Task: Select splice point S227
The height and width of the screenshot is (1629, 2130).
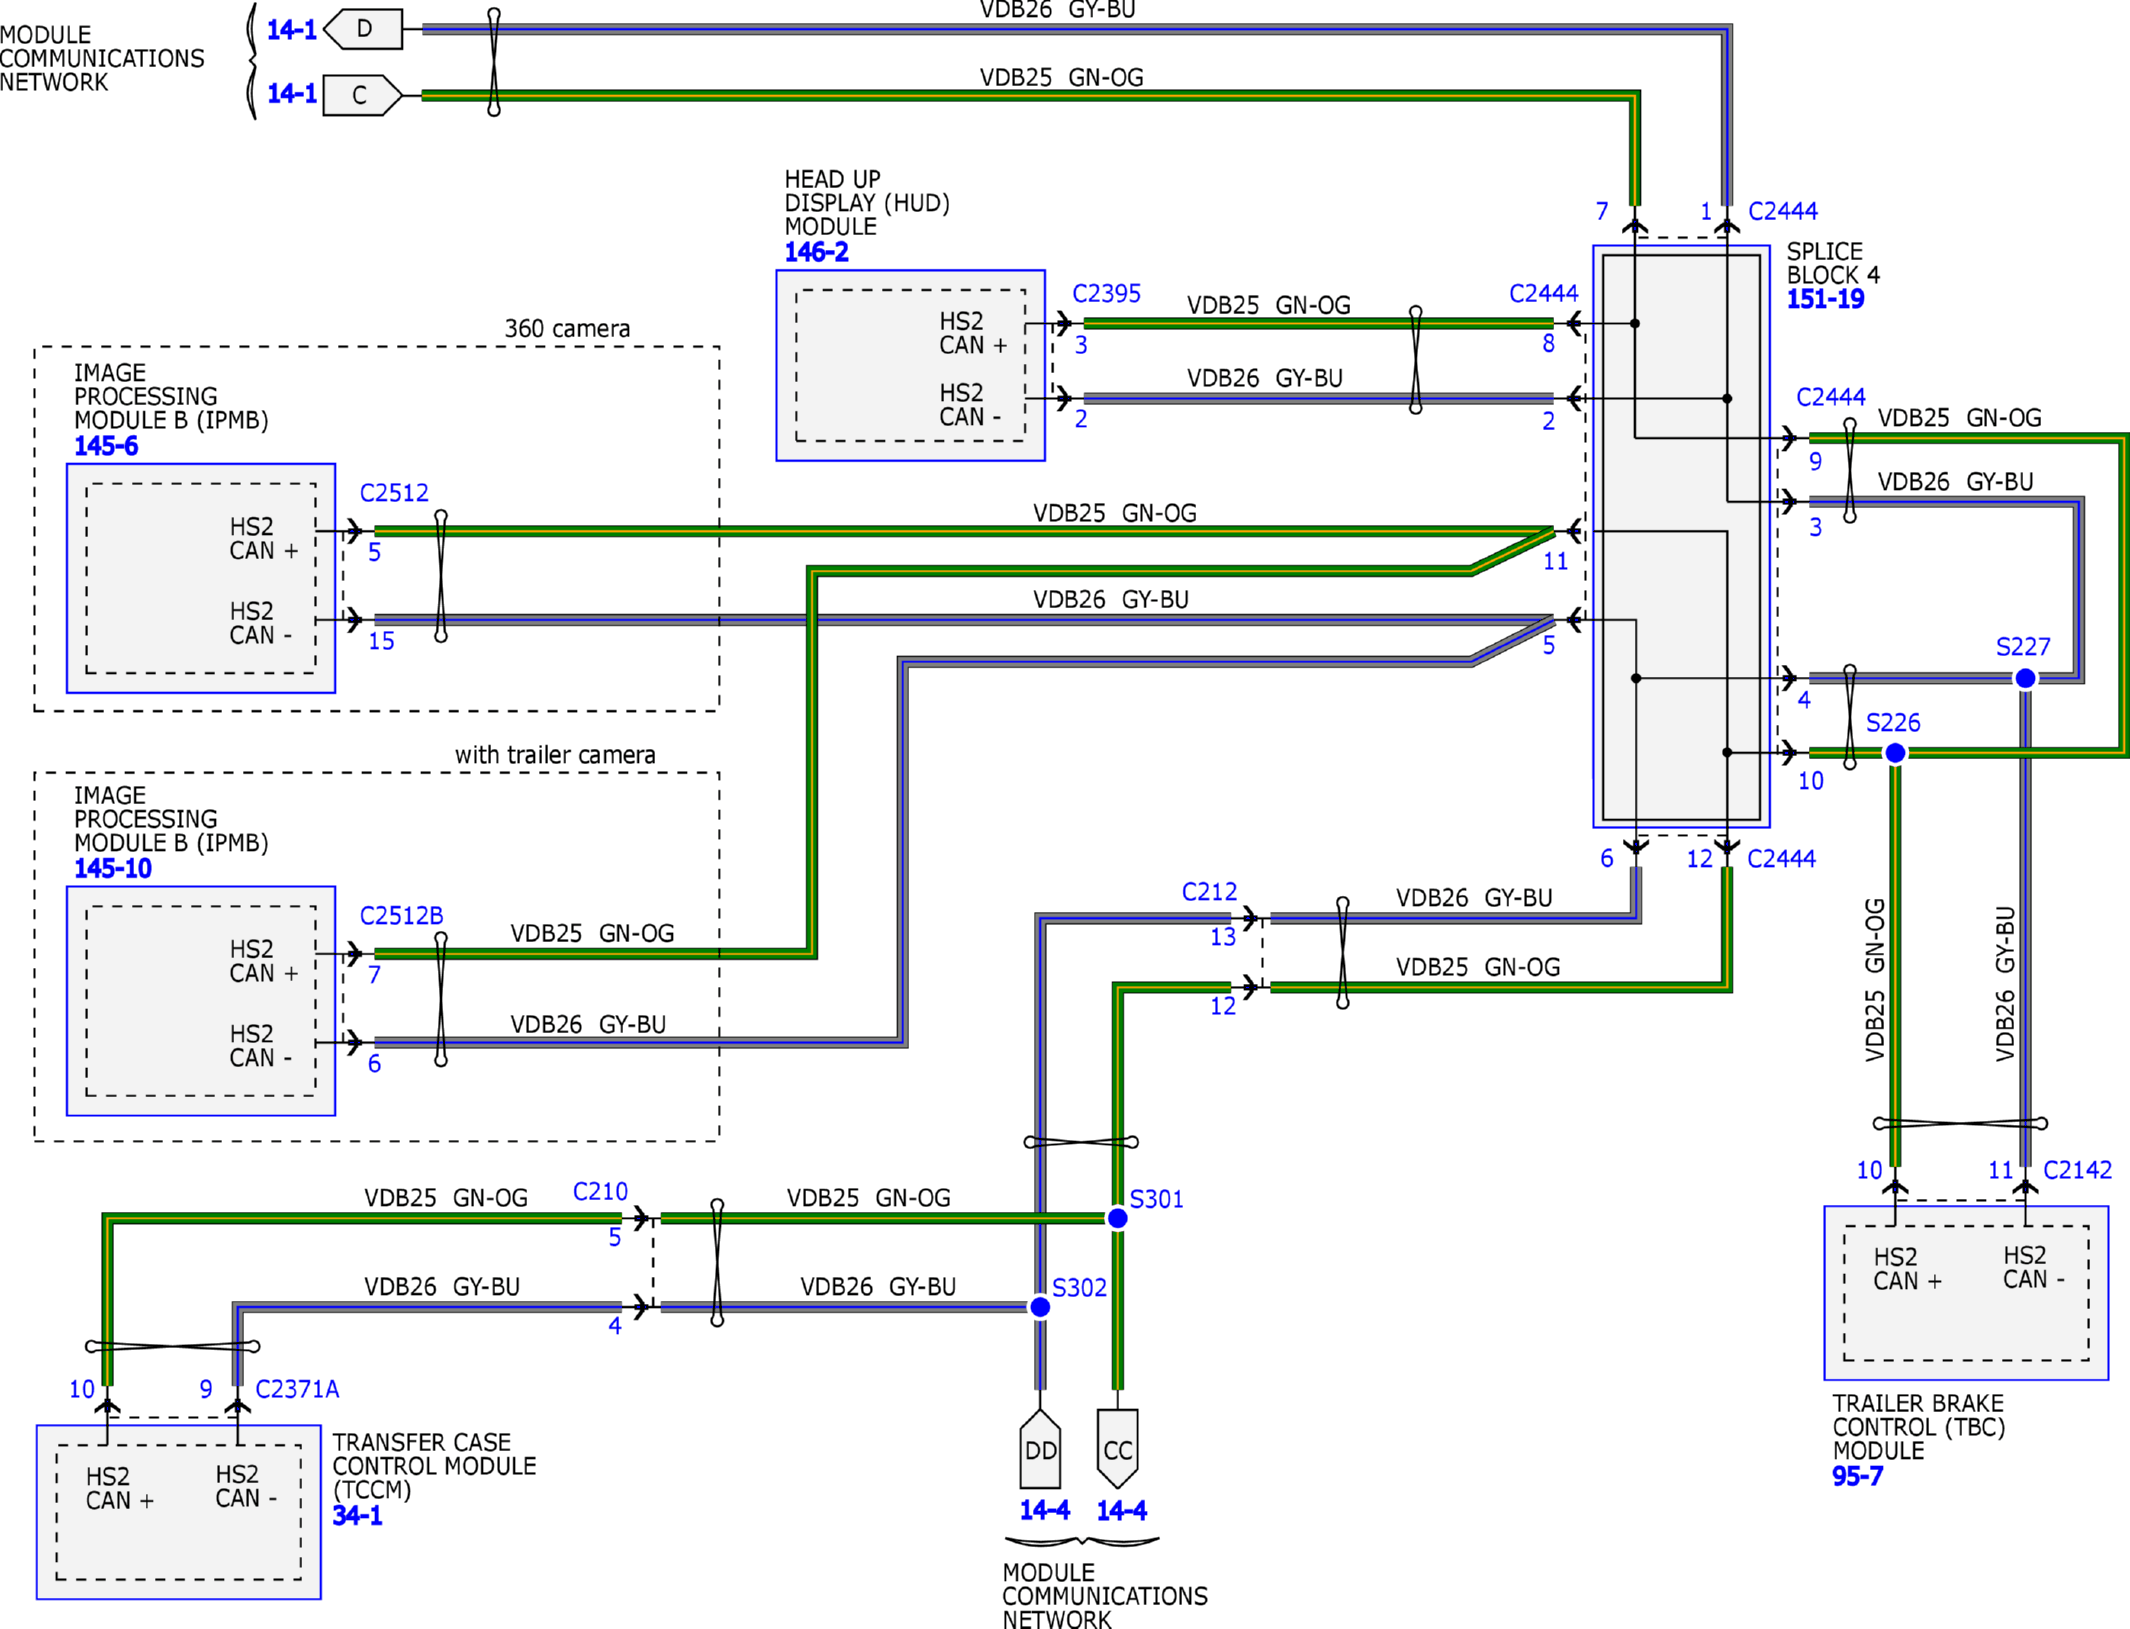Action: coord(2025,678)
